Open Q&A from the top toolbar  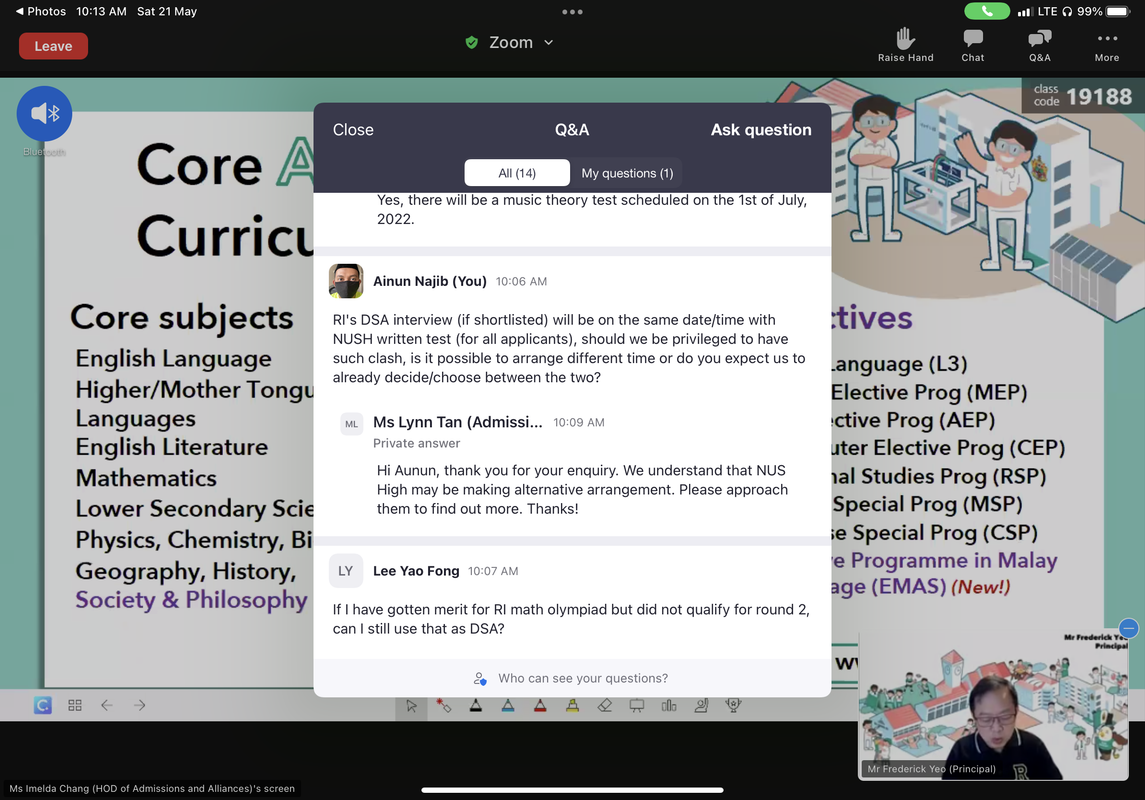[x=1039, y=45]
